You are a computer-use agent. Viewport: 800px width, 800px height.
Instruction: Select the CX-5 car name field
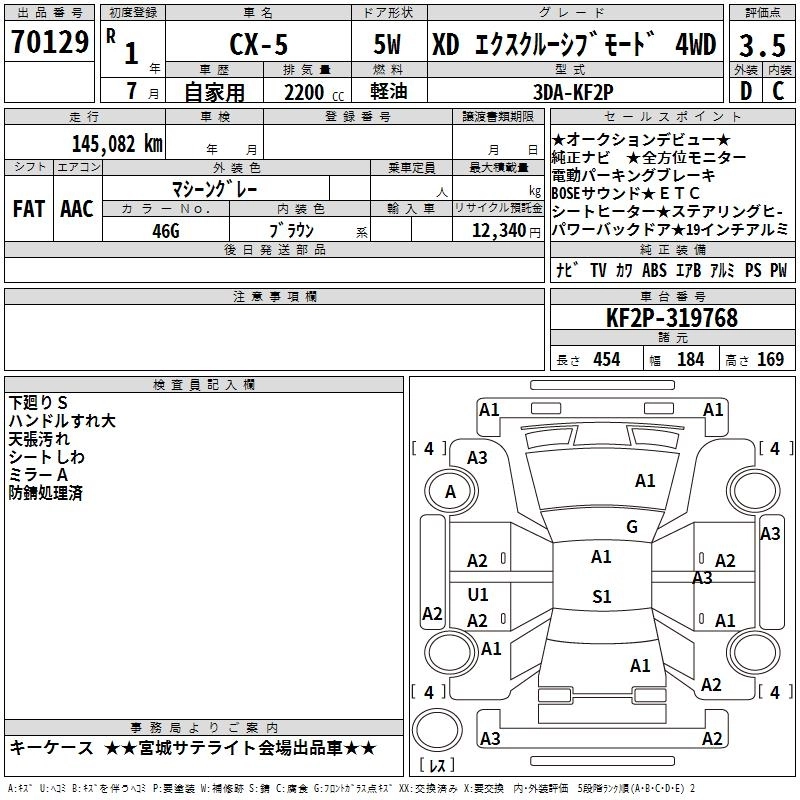(255, 46)
